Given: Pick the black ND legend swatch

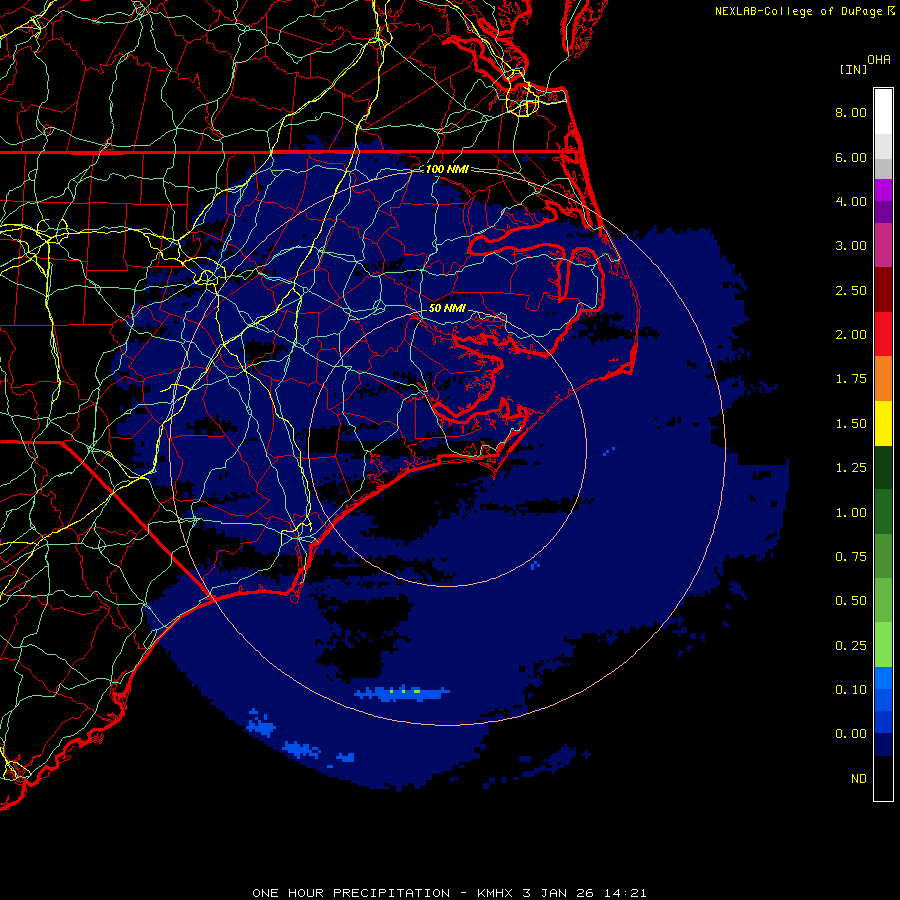Looking at the screenshot, I should point(883,778).
